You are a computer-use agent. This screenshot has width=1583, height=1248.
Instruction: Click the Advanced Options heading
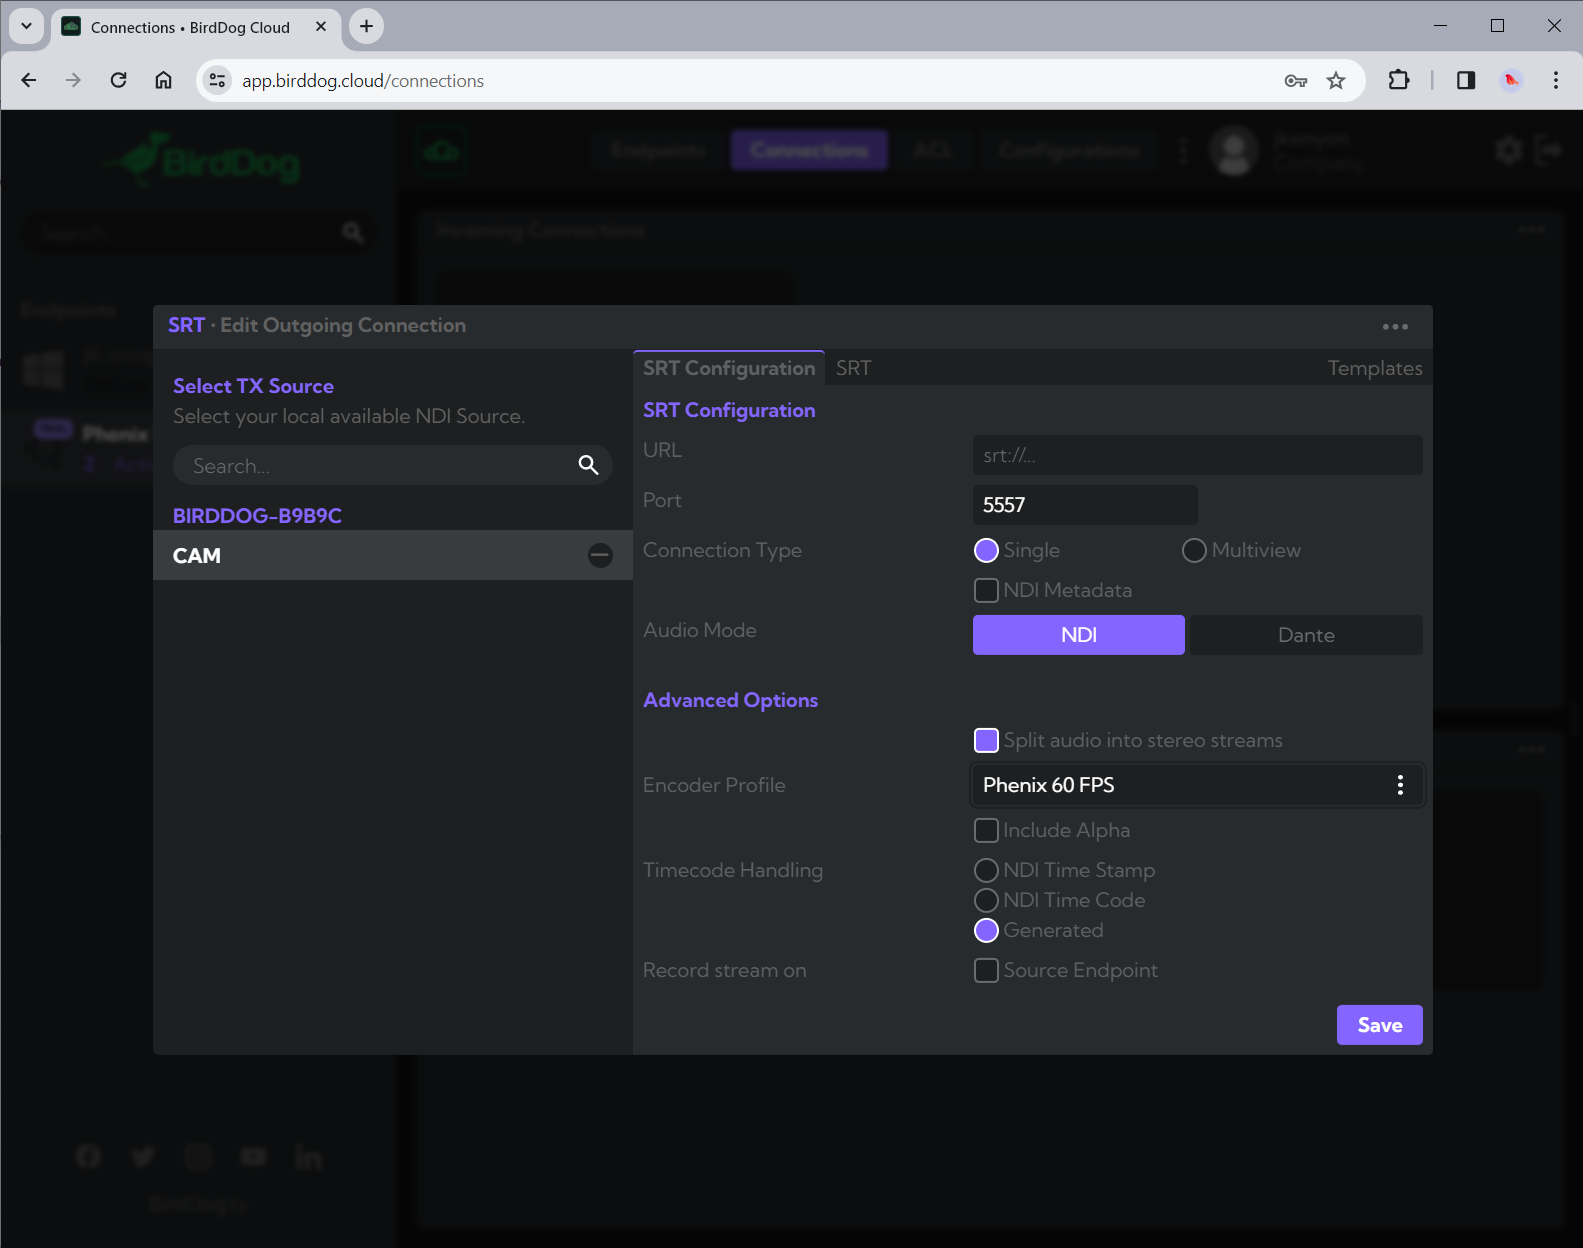[x=730, y=700]
